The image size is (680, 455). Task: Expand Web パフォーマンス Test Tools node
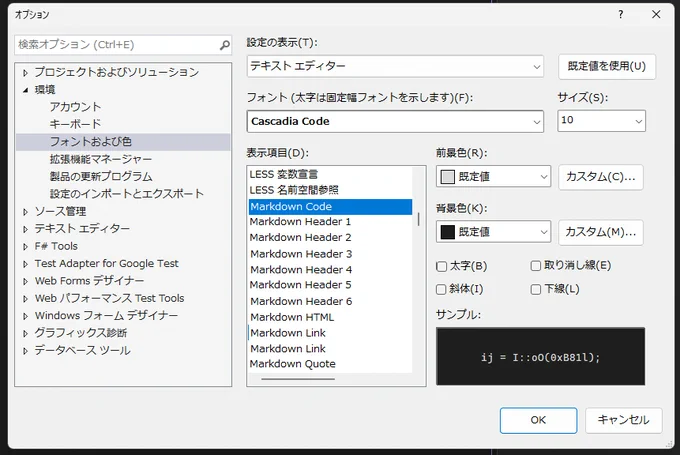25,298
